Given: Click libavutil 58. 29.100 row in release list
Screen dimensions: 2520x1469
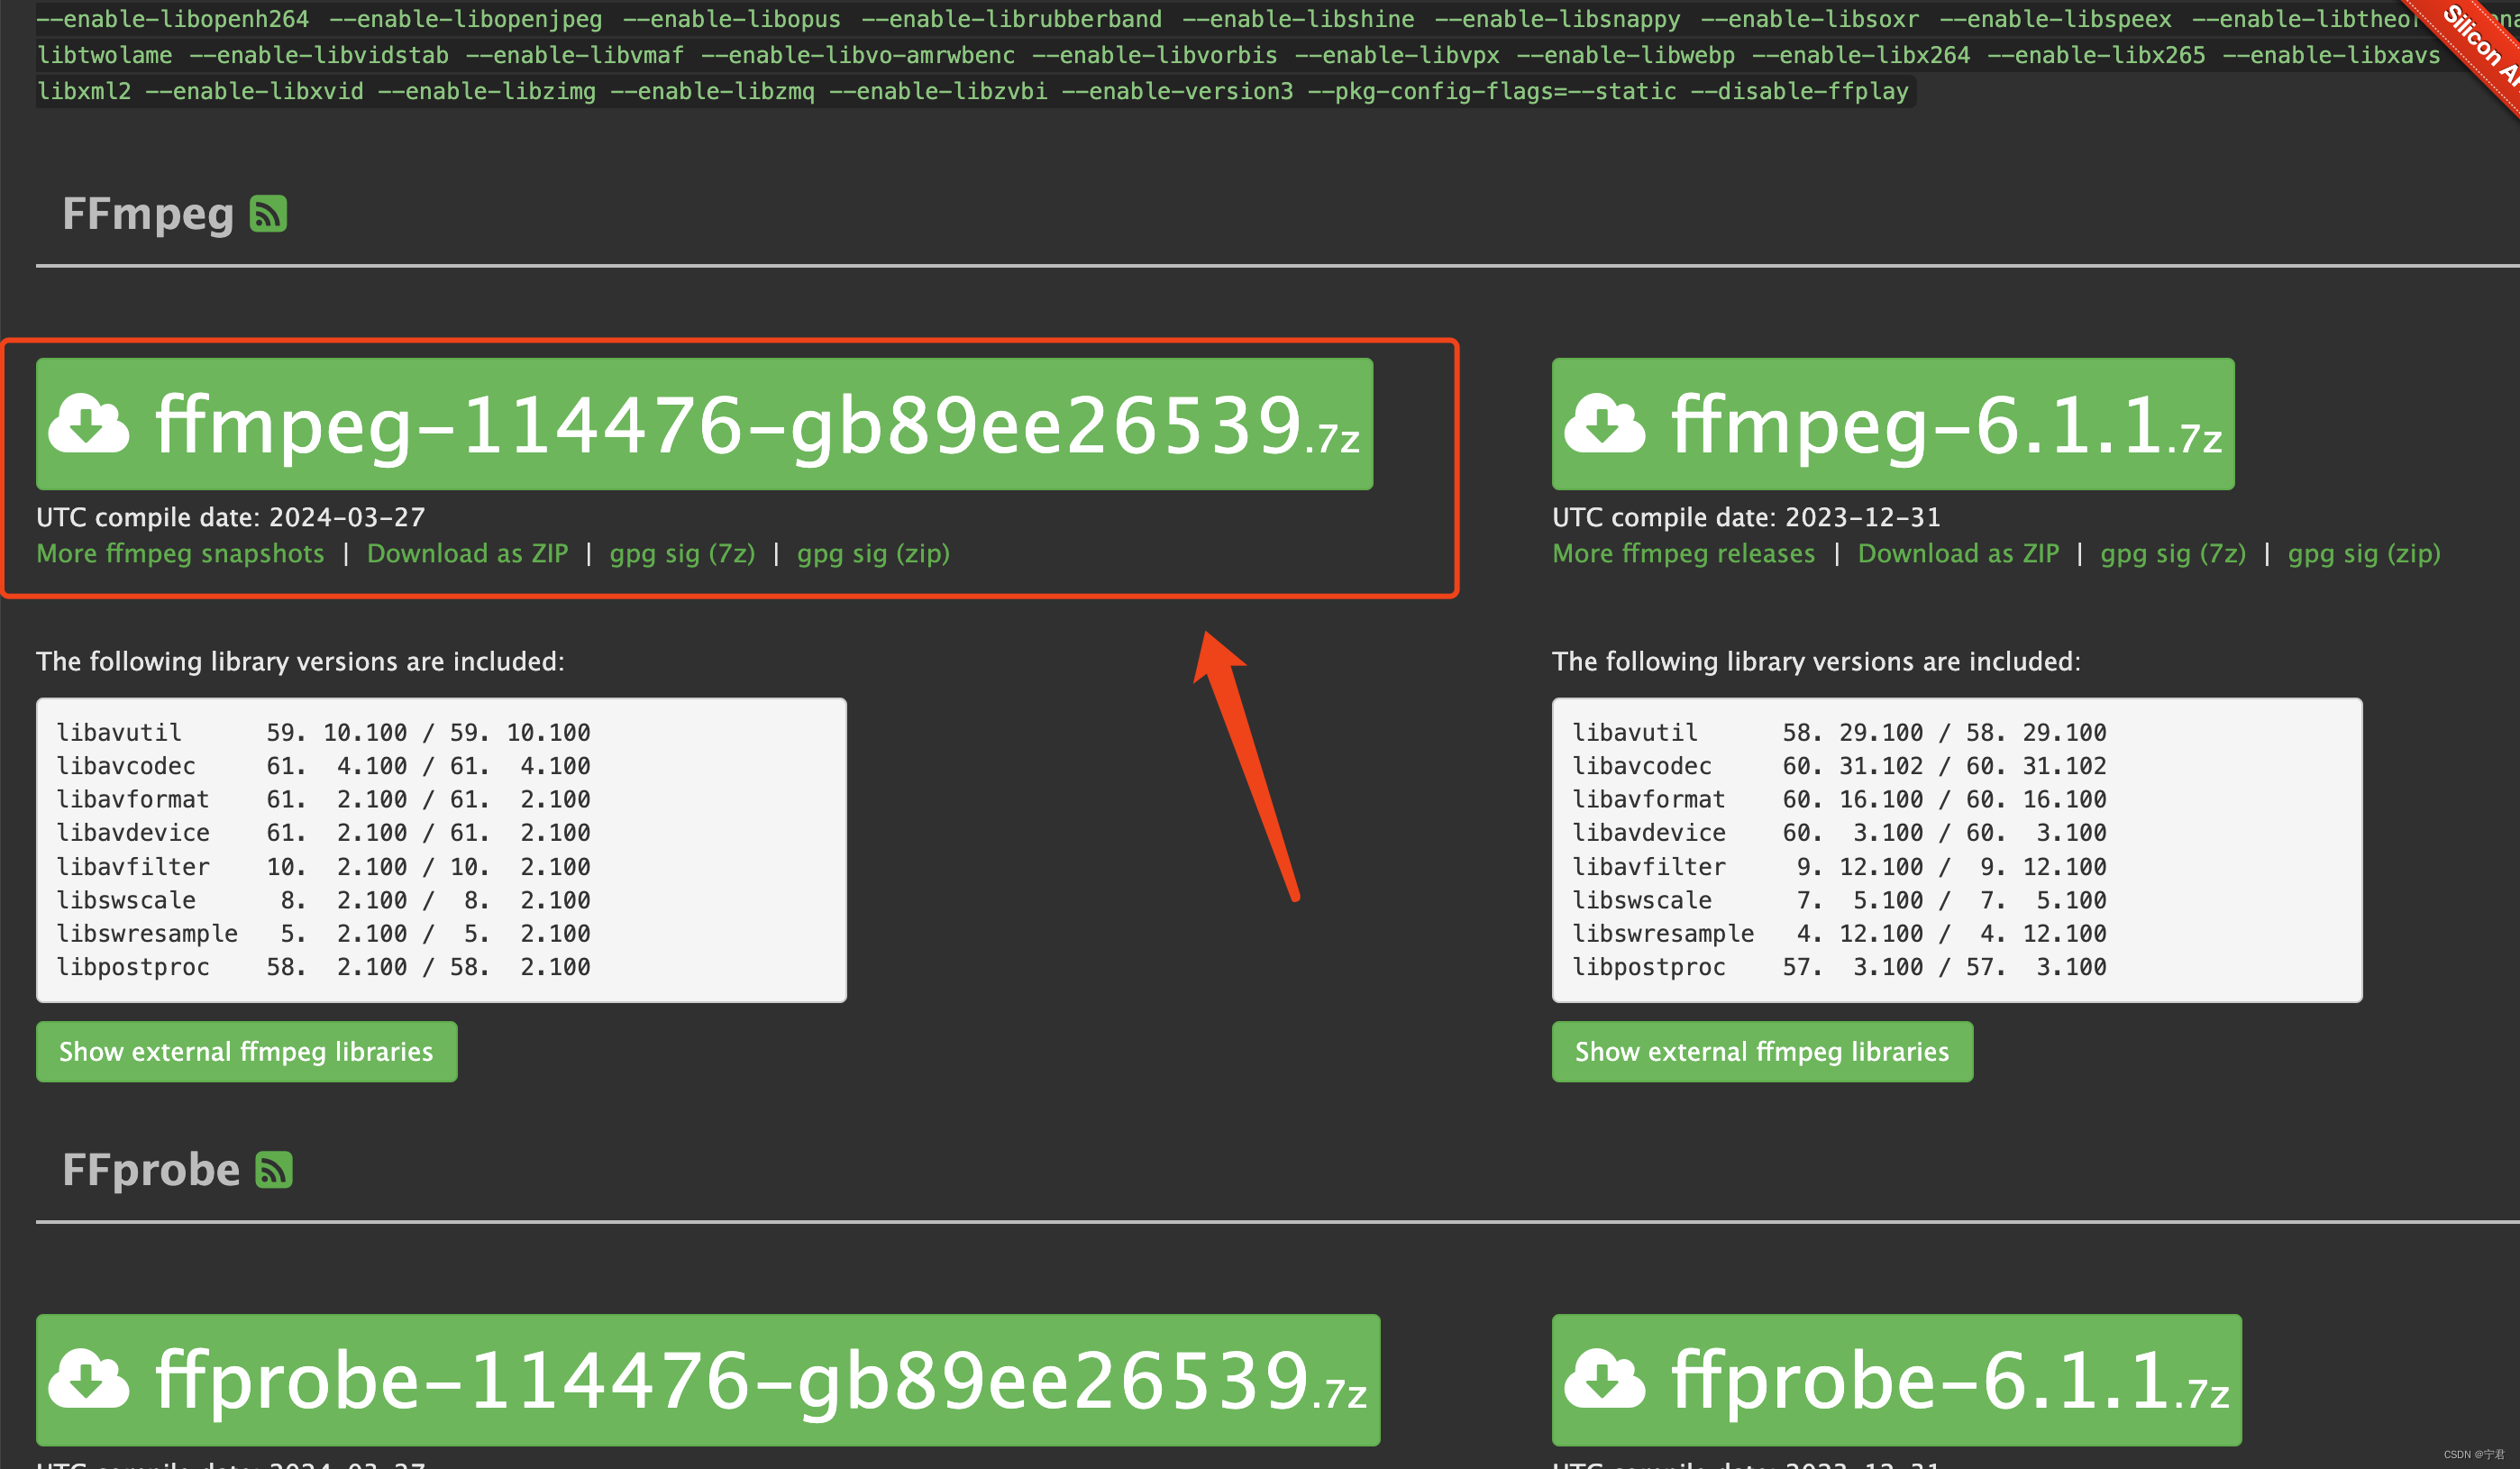Looking at the screenshot, I should click(x=1839, y=733).
